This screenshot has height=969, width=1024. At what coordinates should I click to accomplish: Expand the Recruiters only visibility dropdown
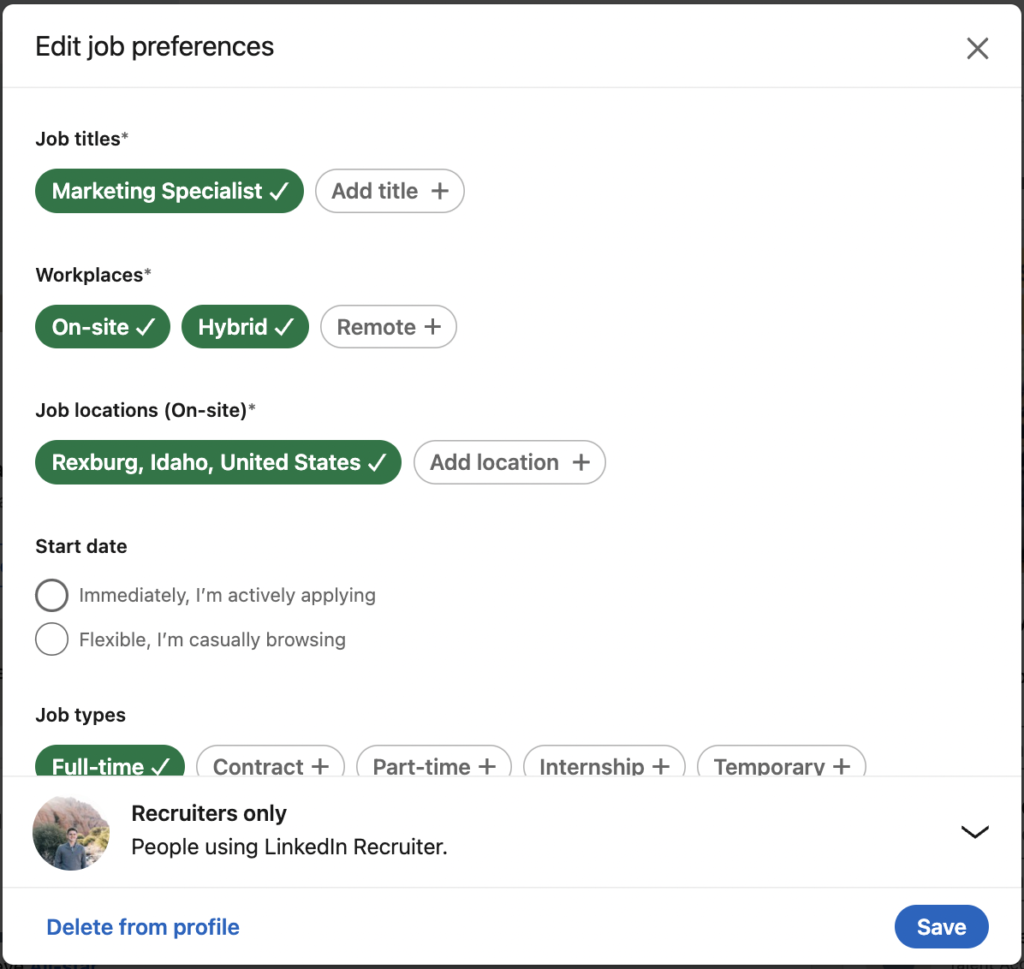[x=974, y=832]
